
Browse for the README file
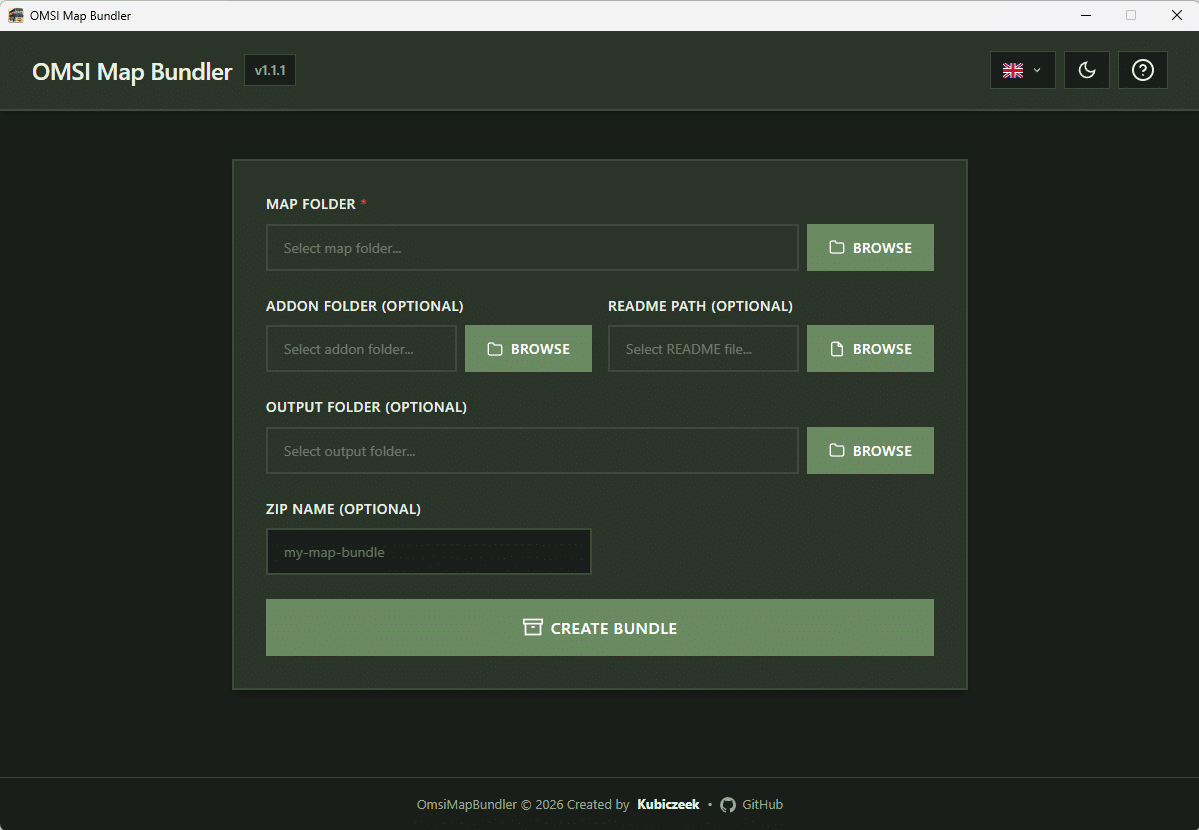coord(870,349)
